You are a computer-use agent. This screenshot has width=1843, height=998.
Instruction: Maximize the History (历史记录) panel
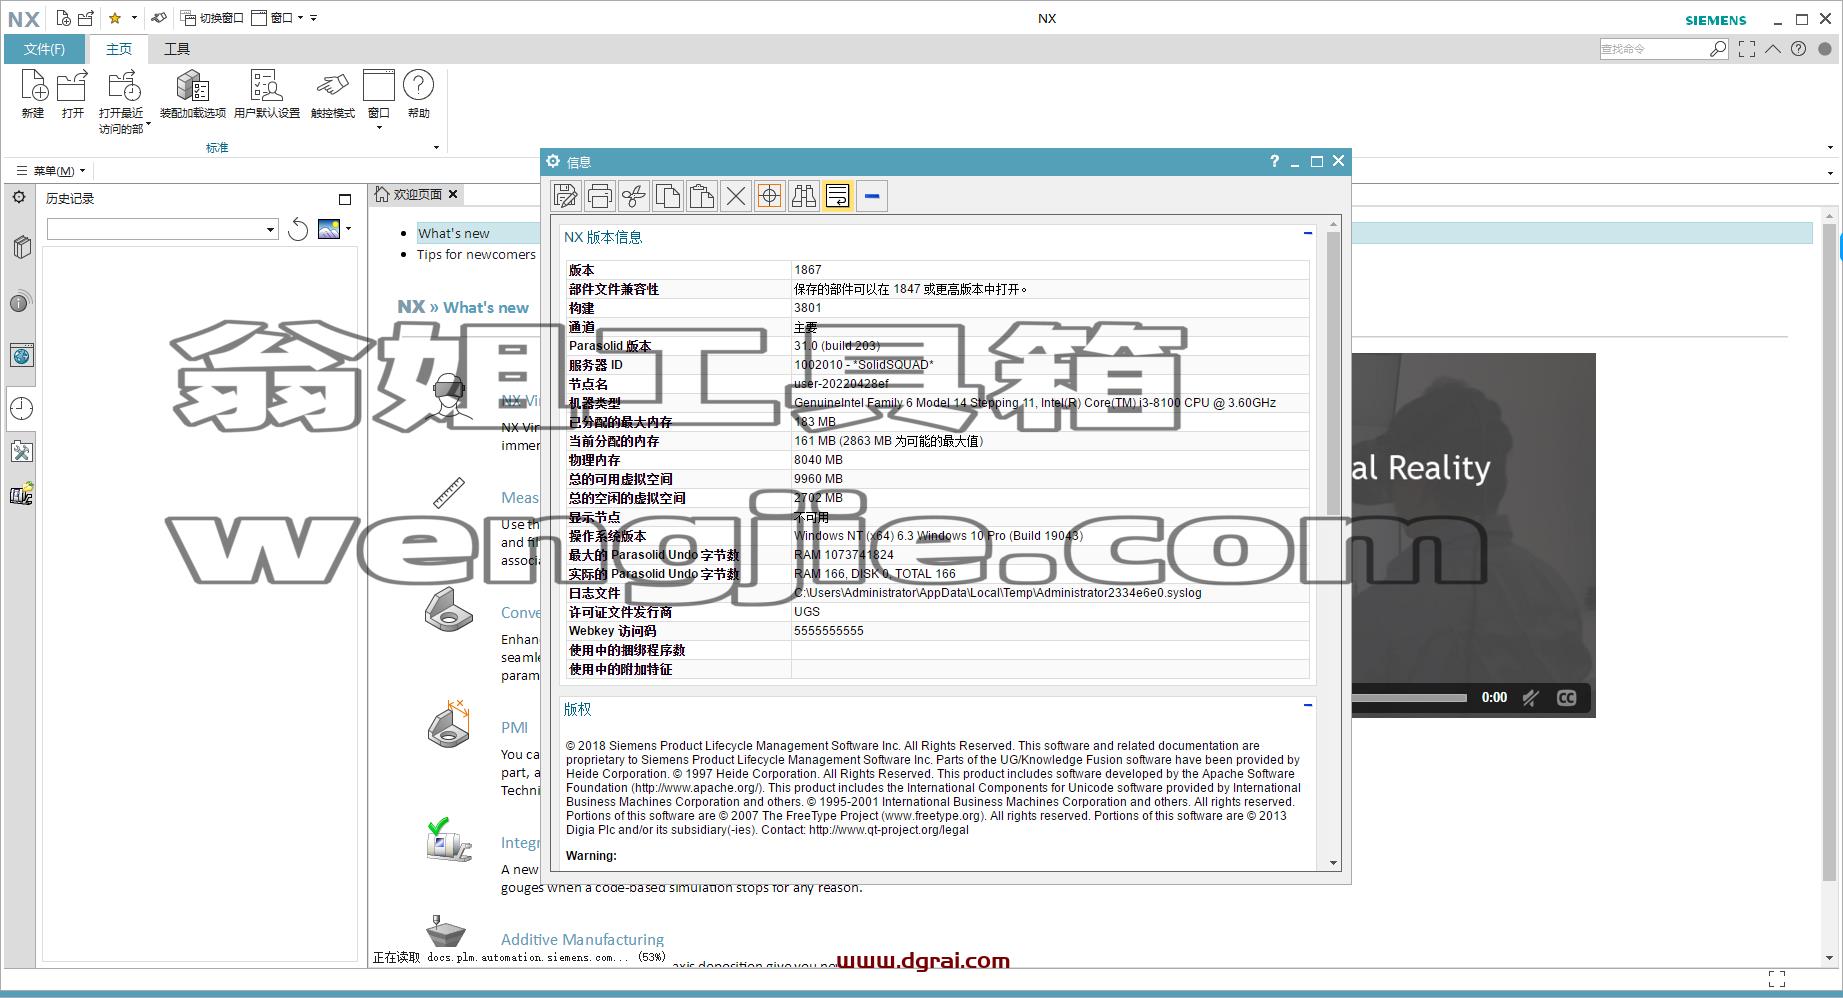coord(345,199)
